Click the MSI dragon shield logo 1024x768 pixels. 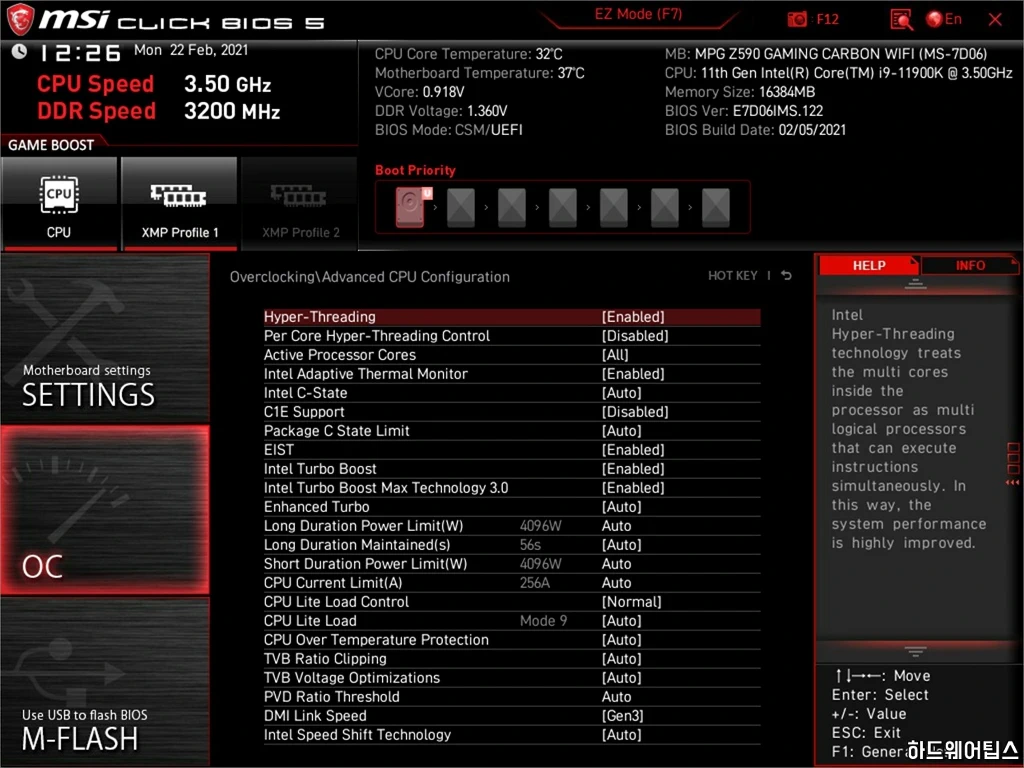pos(20,19)
